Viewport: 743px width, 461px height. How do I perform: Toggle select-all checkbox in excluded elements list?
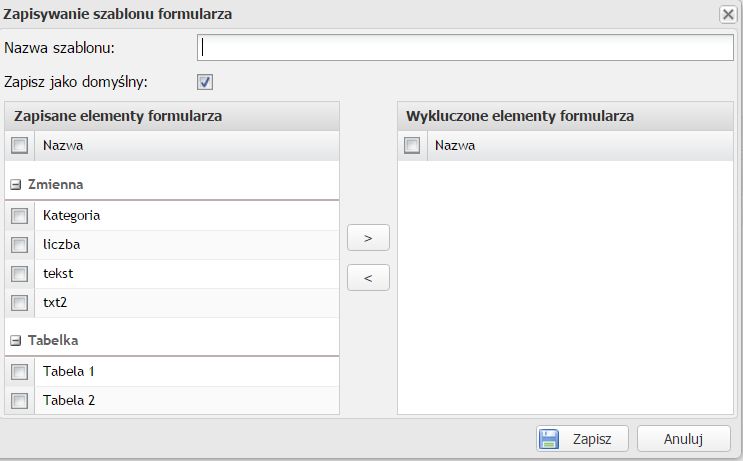click(412, 146)
